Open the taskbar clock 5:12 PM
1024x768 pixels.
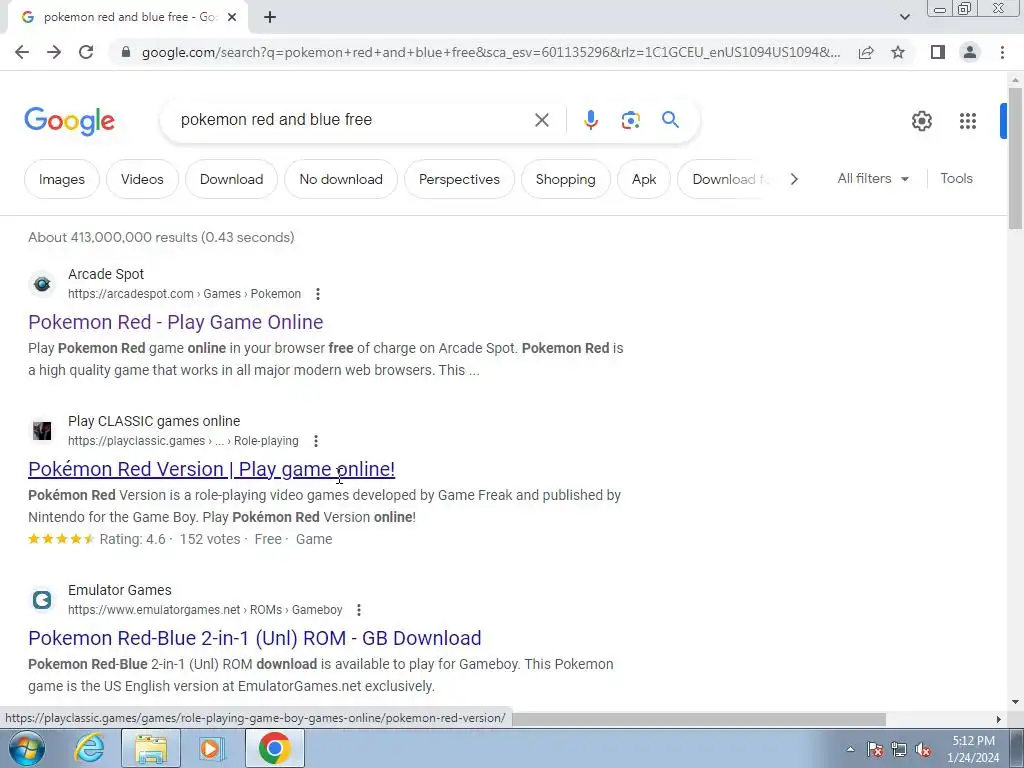(x=973, y=749)
